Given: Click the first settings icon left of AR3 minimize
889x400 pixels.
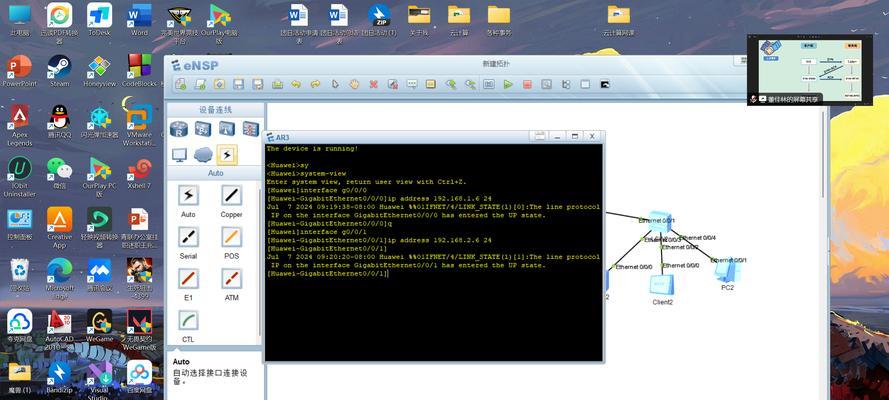Looking at the screenshot, I should tap(540, 136).
